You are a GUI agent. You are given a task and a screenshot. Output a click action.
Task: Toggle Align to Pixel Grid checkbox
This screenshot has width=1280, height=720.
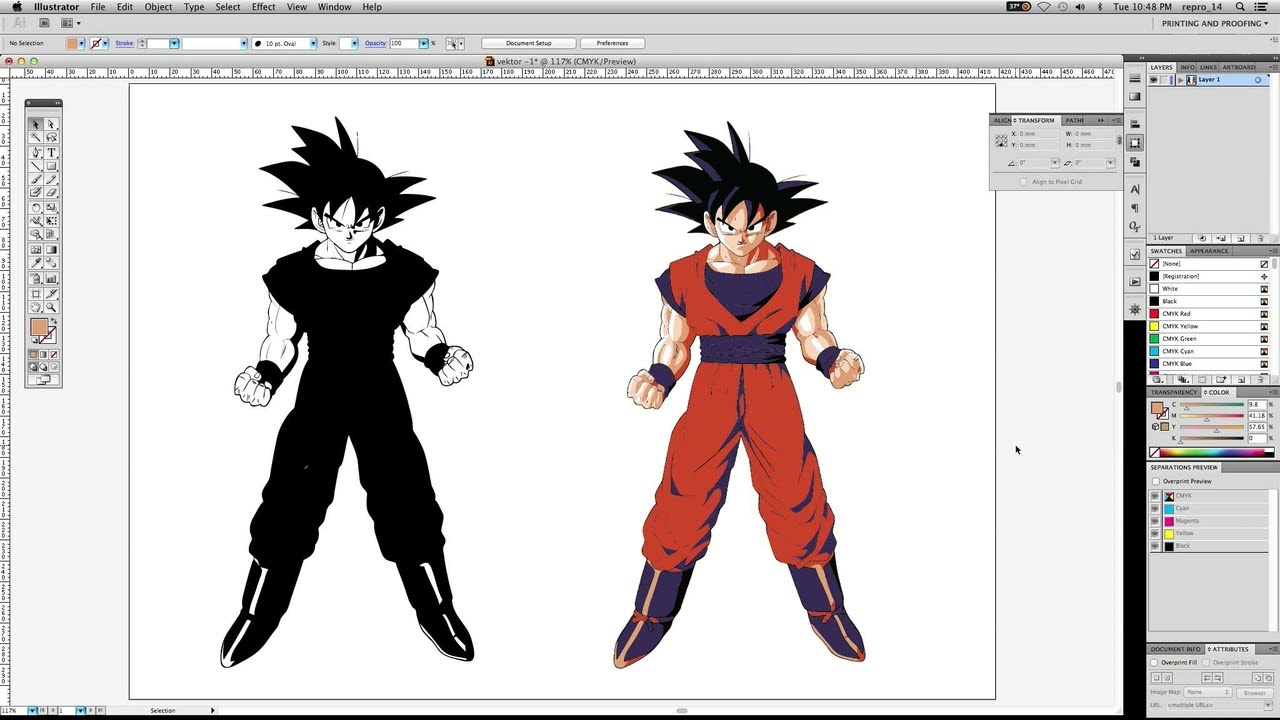1023,182
